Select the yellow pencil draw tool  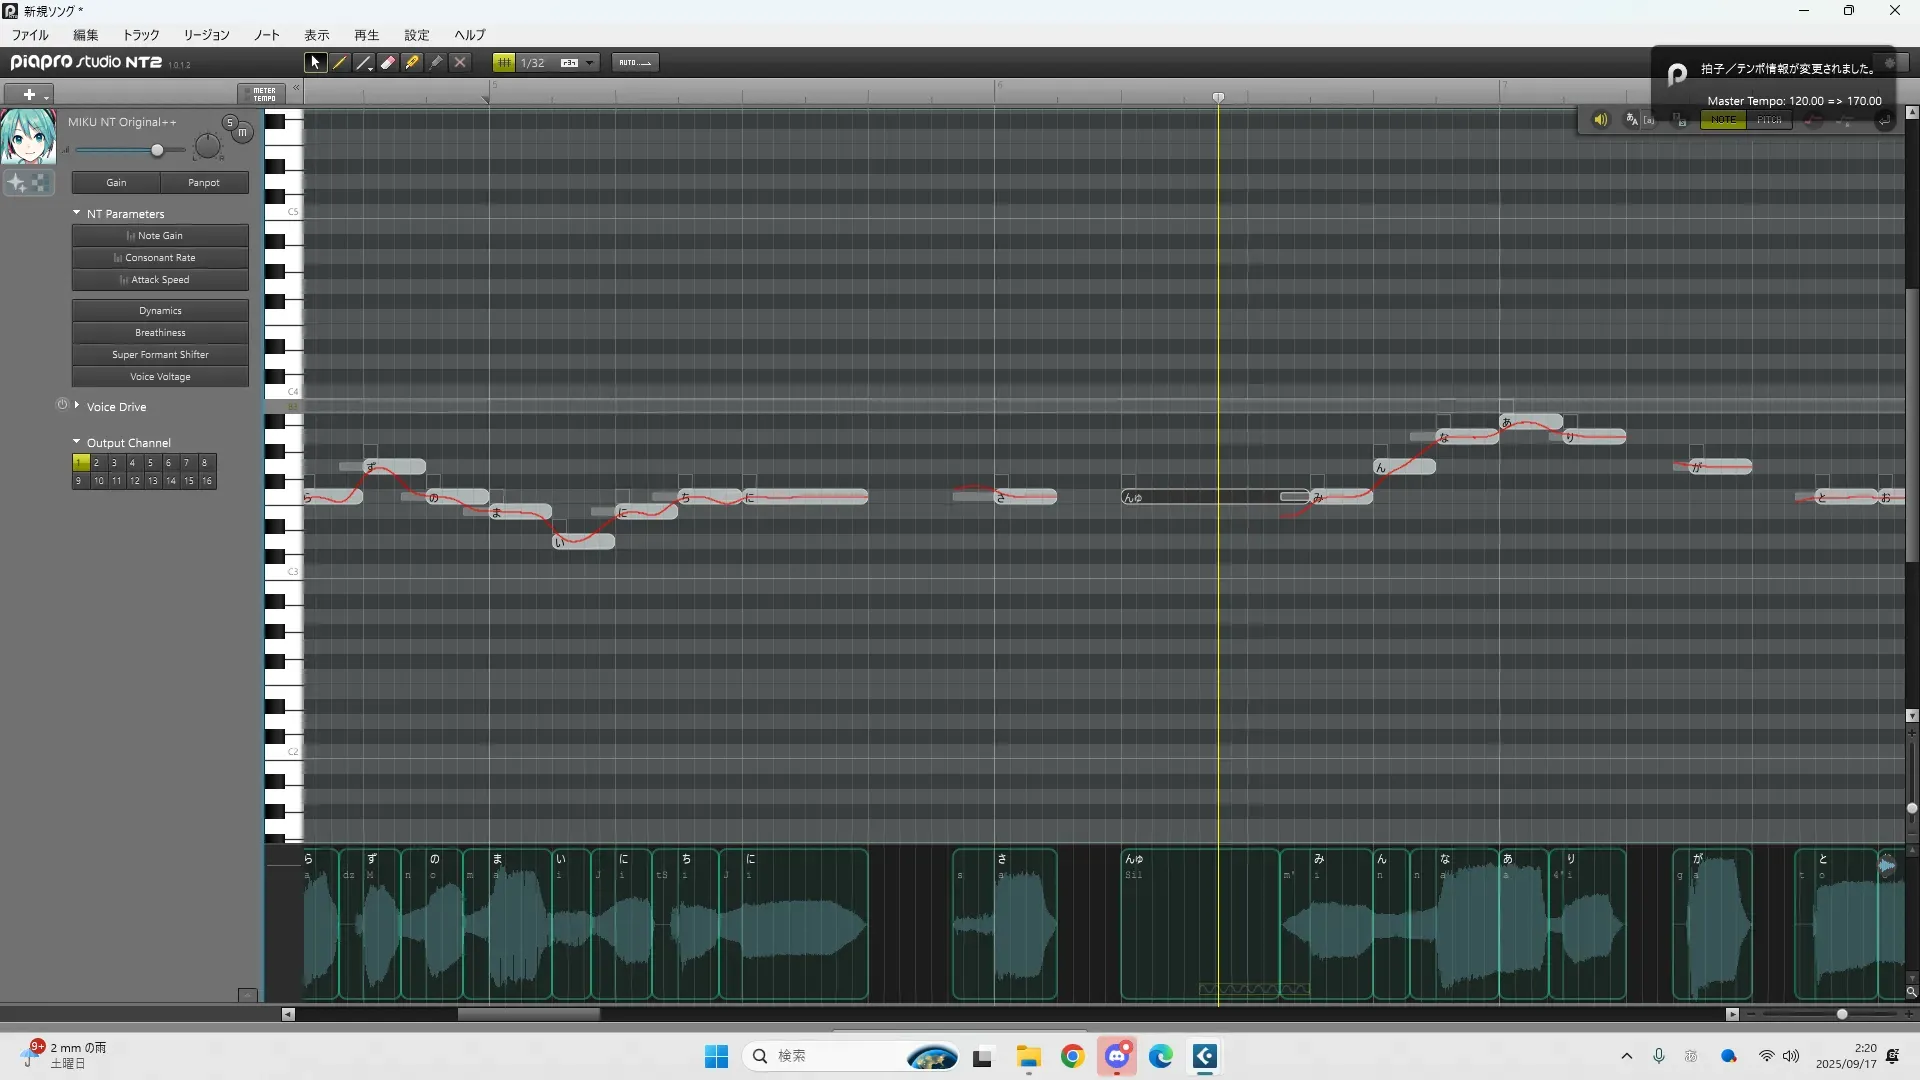pyautogui.click(x=340, y=62)
